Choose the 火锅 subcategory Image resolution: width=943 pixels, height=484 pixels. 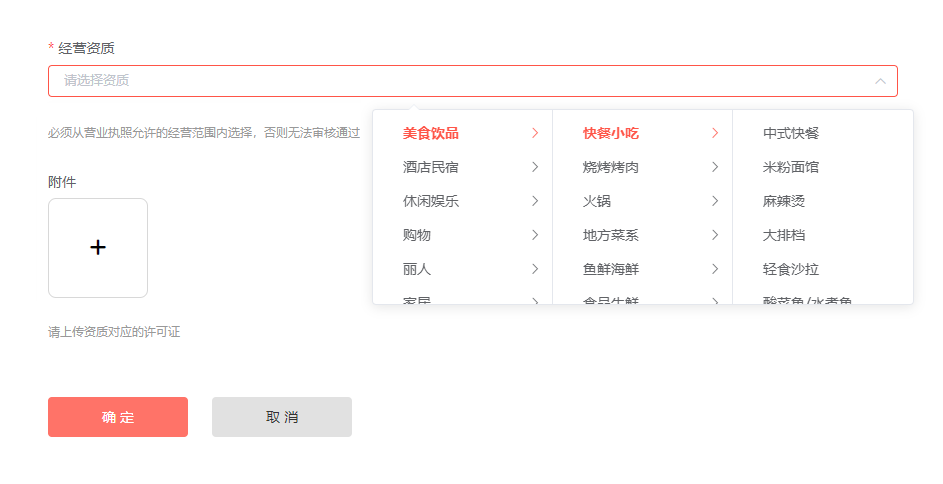597,201
